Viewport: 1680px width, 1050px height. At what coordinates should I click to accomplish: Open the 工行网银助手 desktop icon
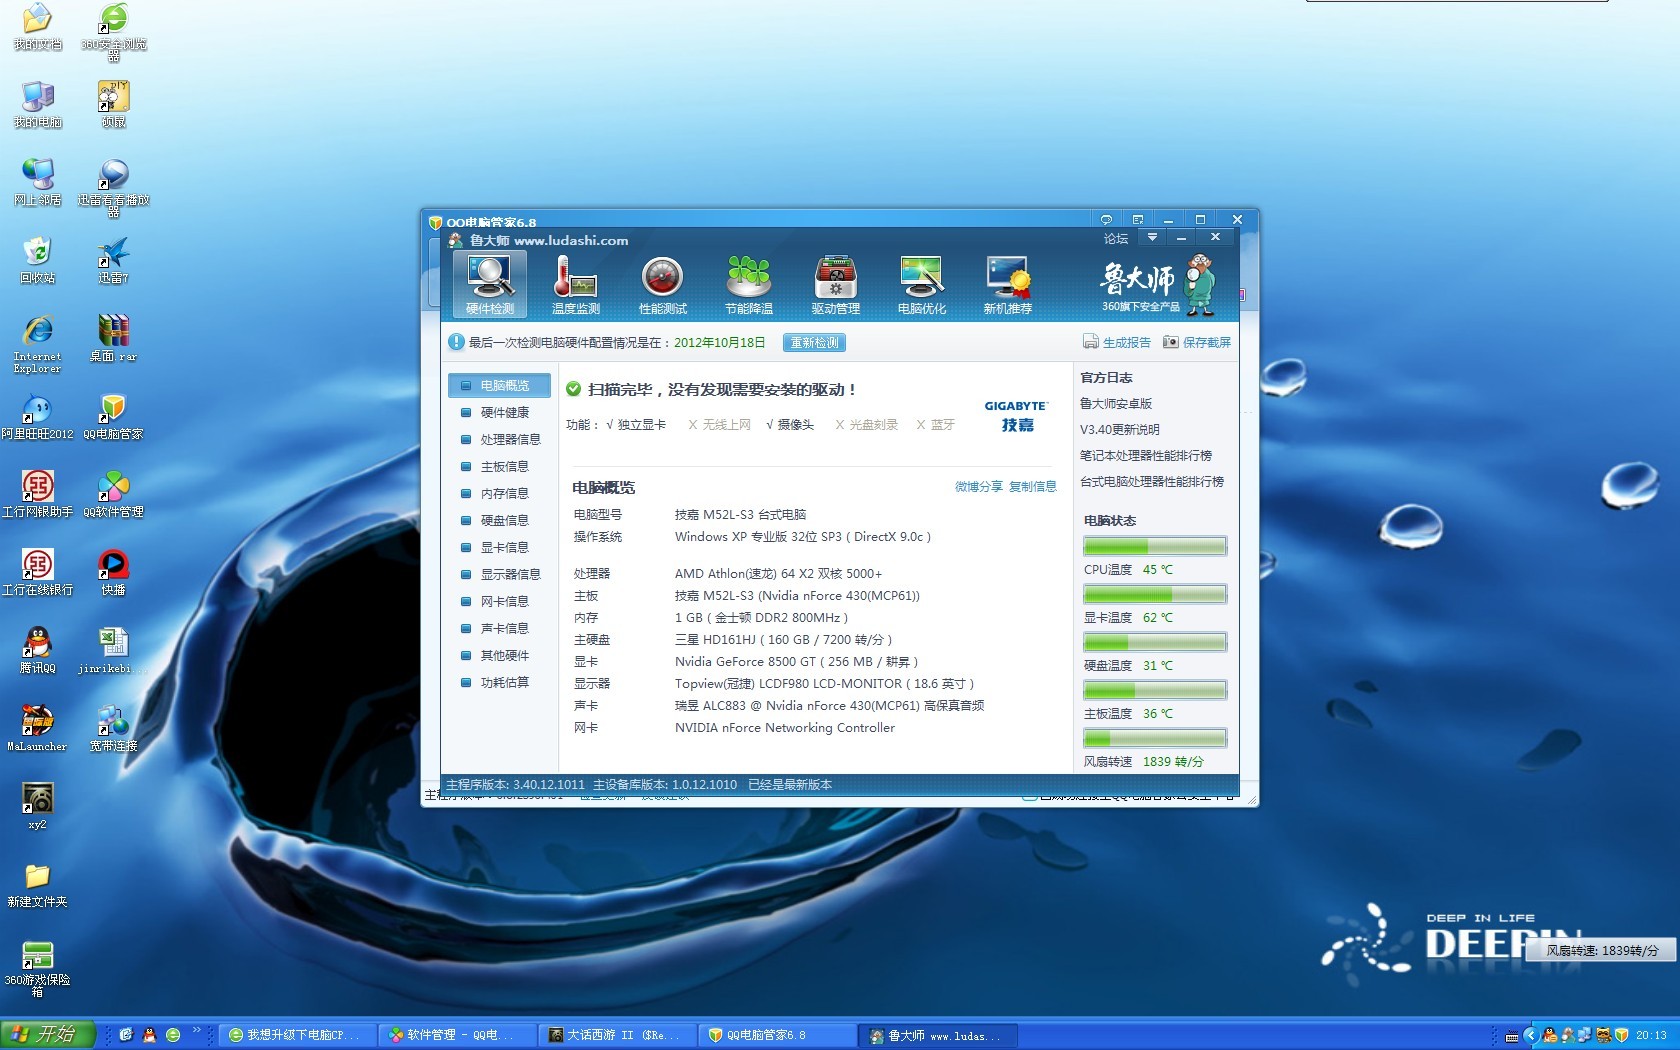[x=37, y=495]
